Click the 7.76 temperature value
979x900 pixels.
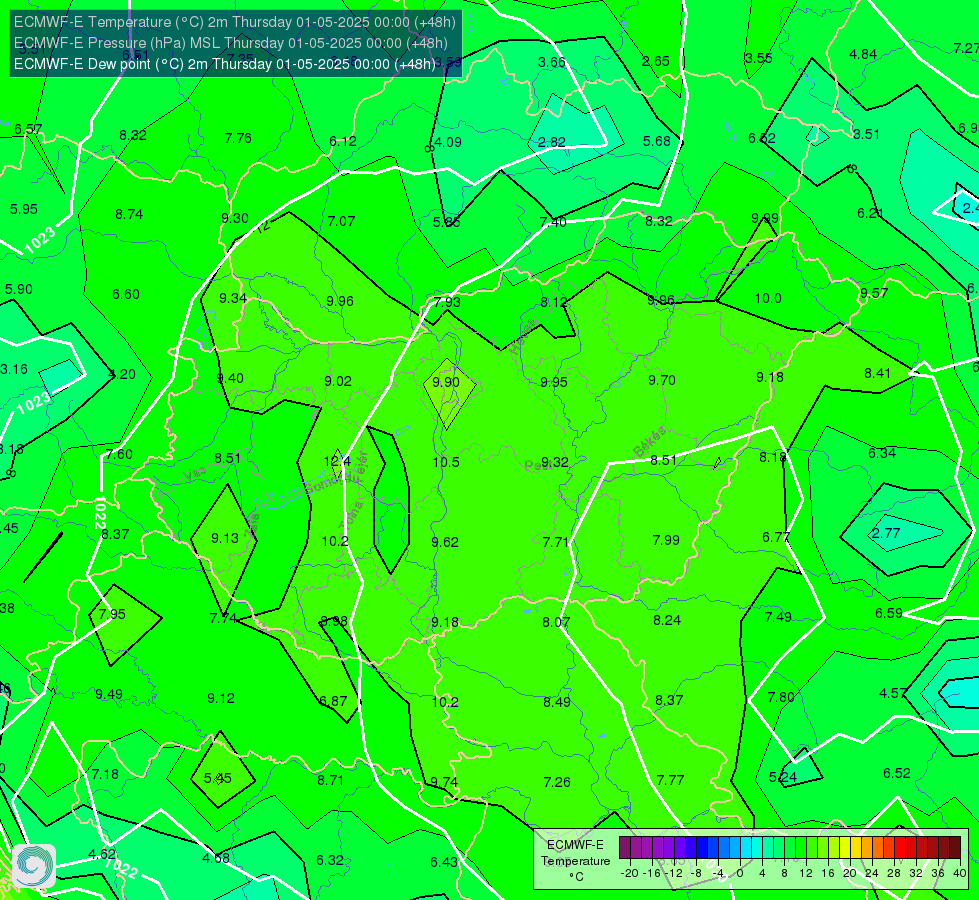[x=238, y=138]
